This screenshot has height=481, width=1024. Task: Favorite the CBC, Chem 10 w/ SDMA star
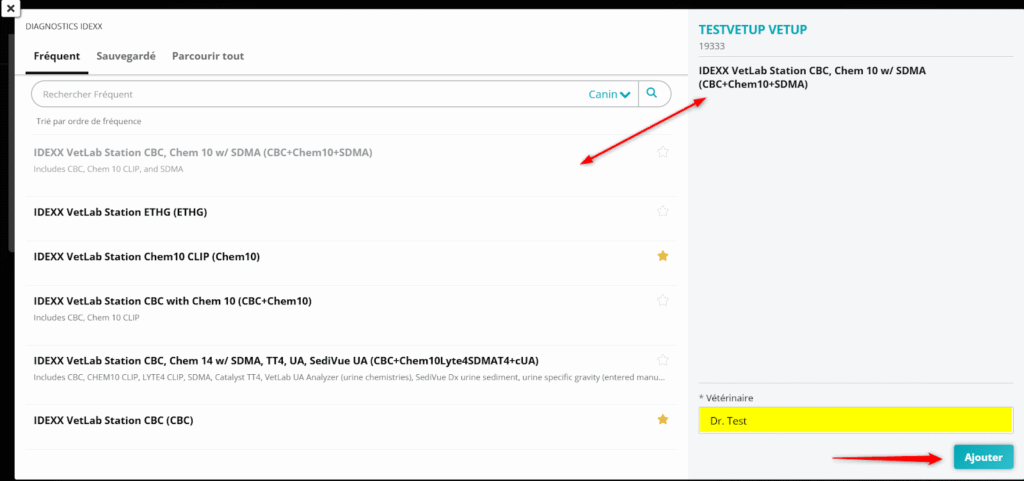point(662,152)
